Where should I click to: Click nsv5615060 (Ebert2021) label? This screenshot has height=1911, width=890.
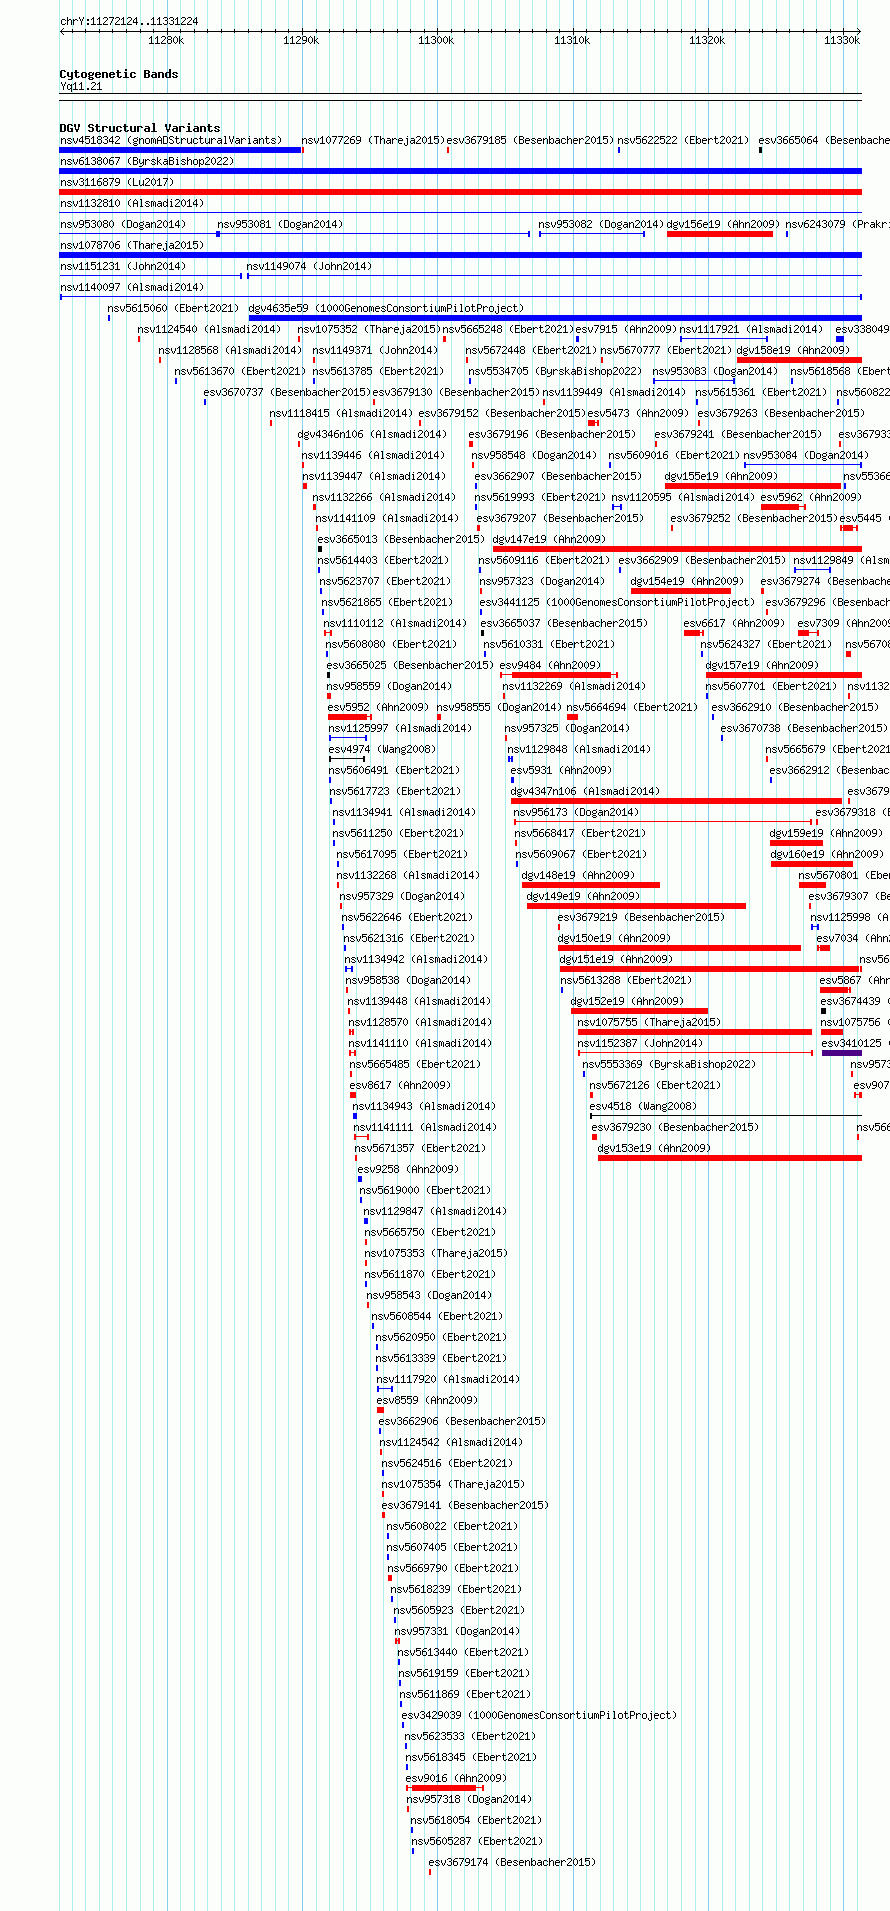(173, 308)
